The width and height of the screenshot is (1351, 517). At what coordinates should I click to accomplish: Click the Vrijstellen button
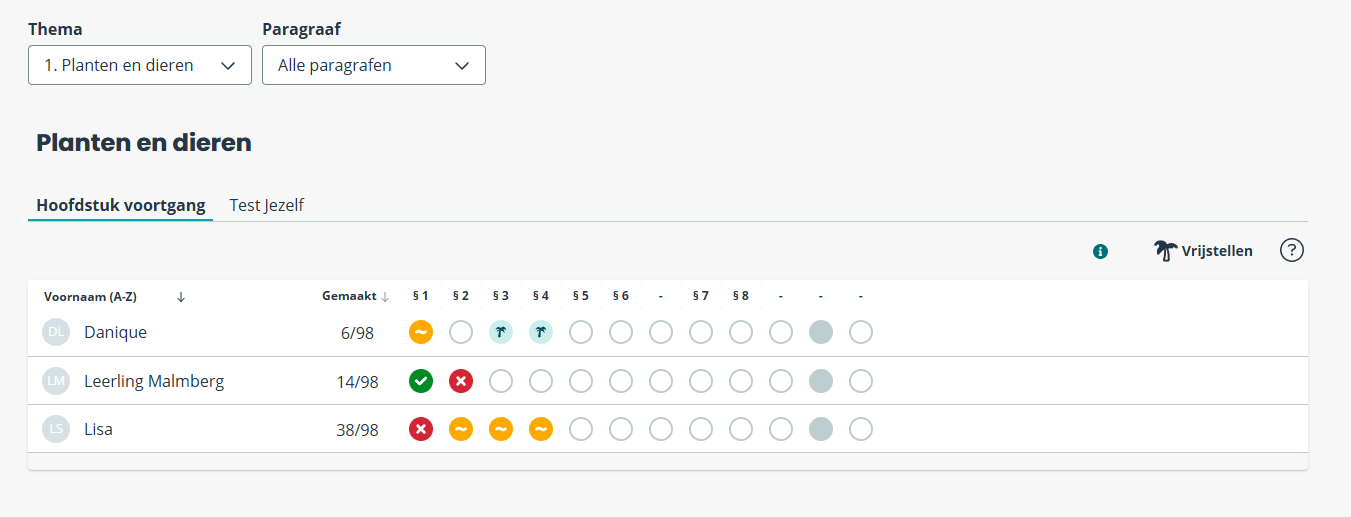pos(1203,251)
